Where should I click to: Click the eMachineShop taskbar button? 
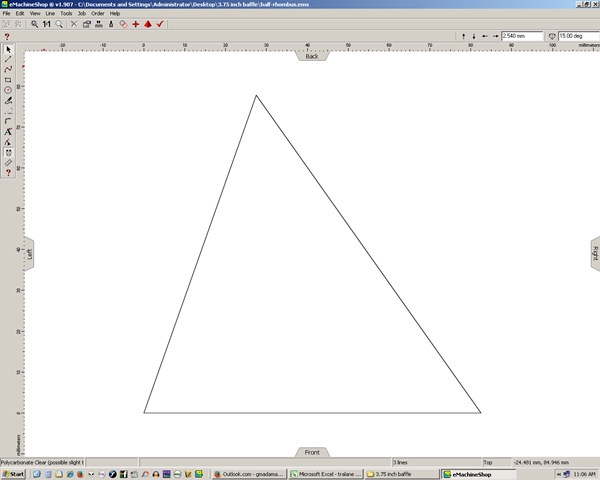479,474
